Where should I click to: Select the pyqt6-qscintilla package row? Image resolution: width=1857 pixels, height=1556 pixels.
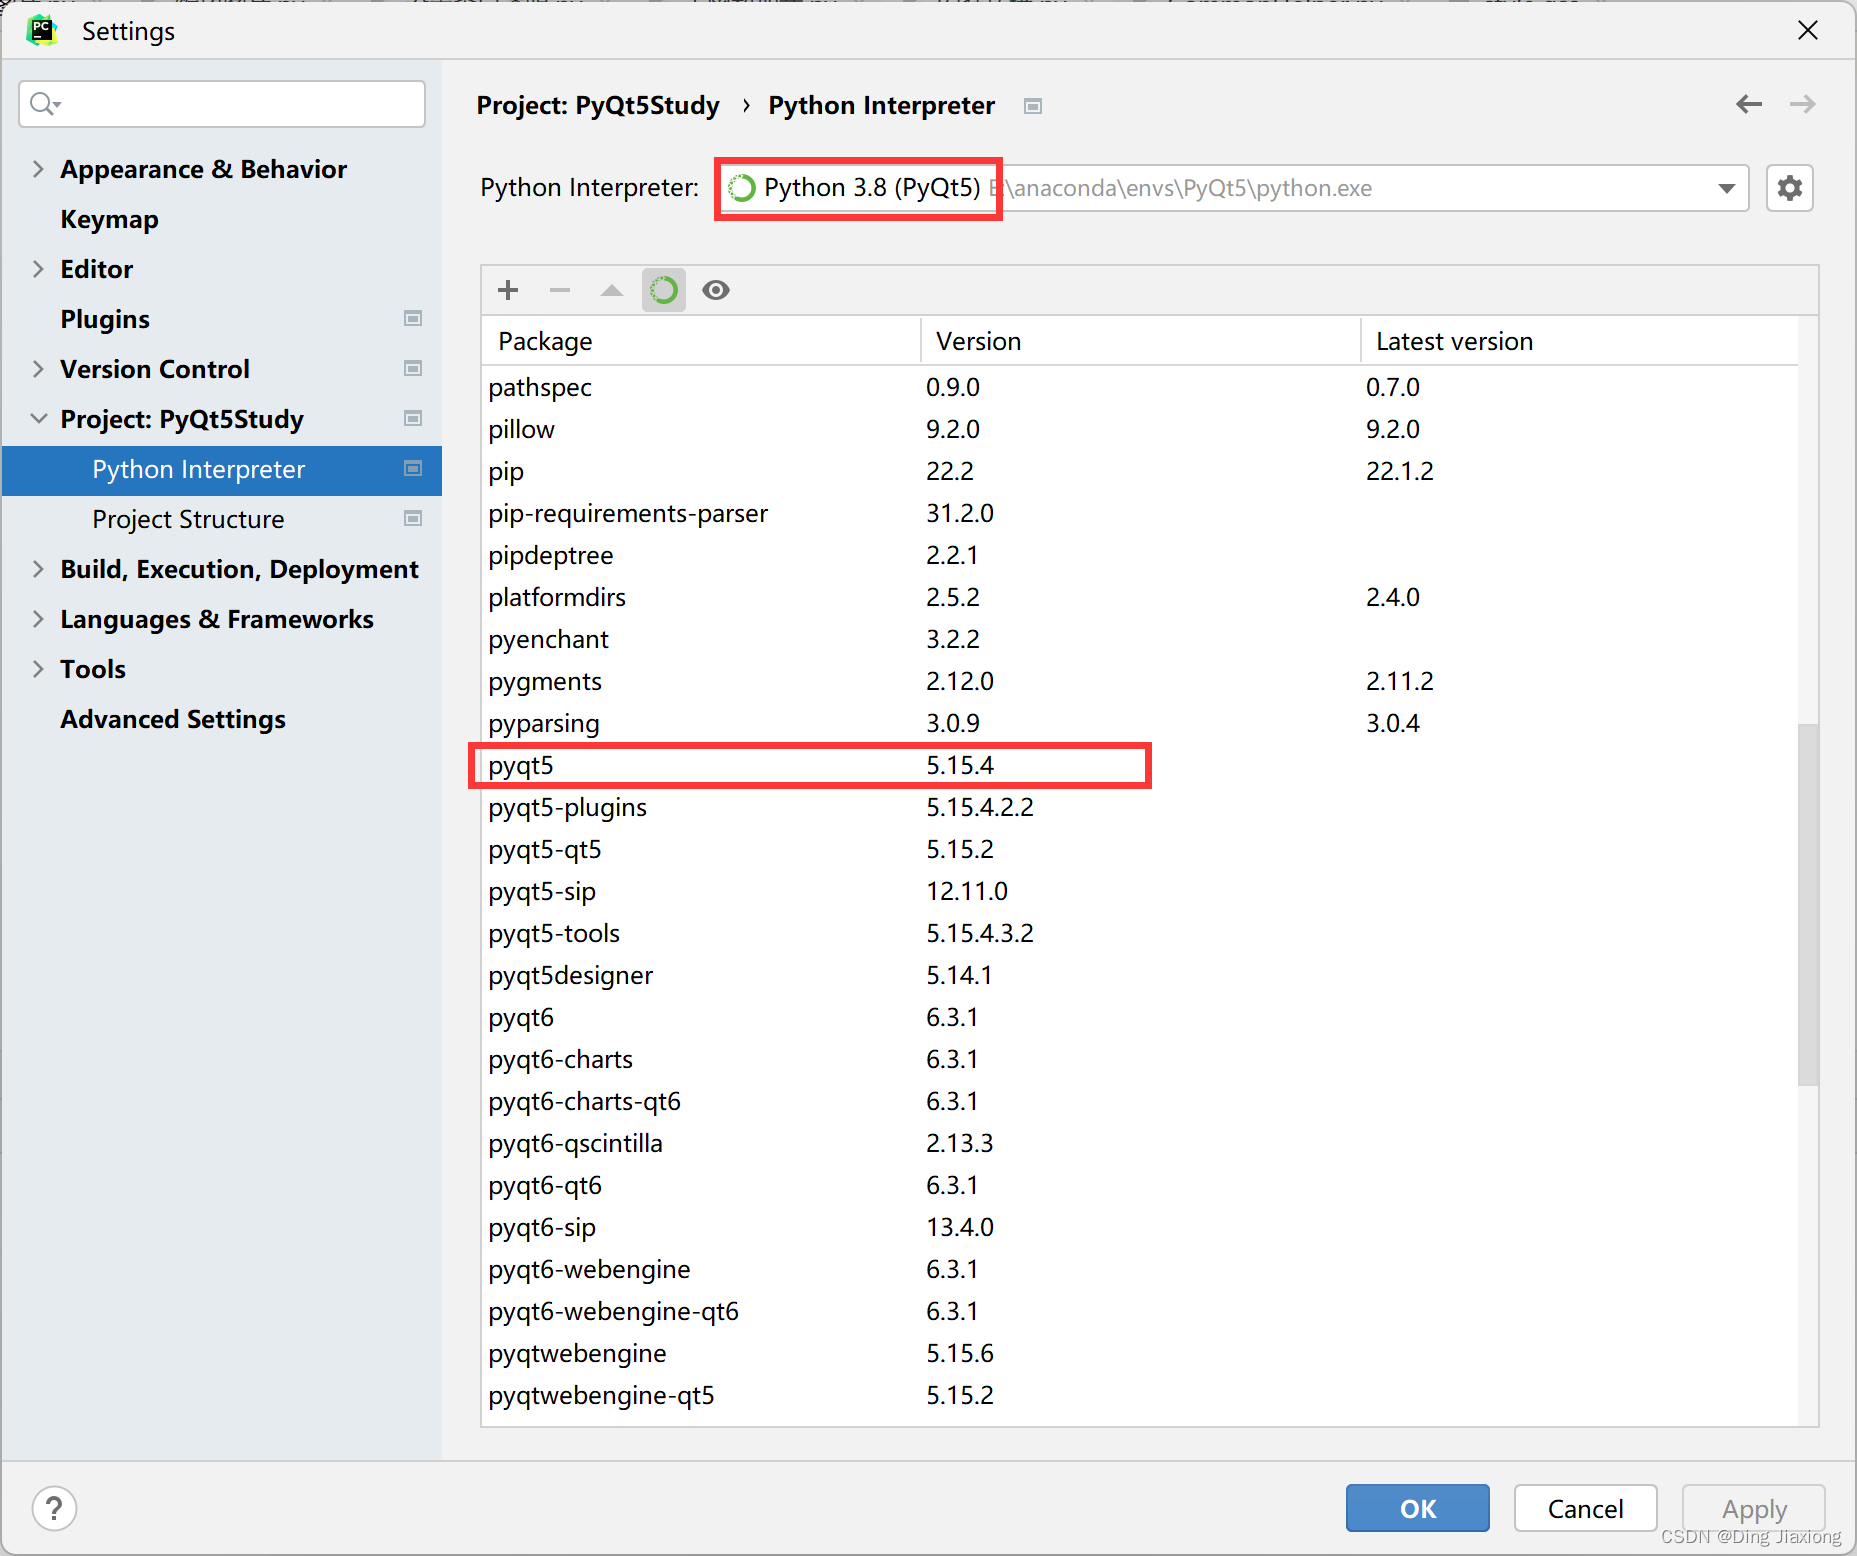click(x=1140, y=1143)
